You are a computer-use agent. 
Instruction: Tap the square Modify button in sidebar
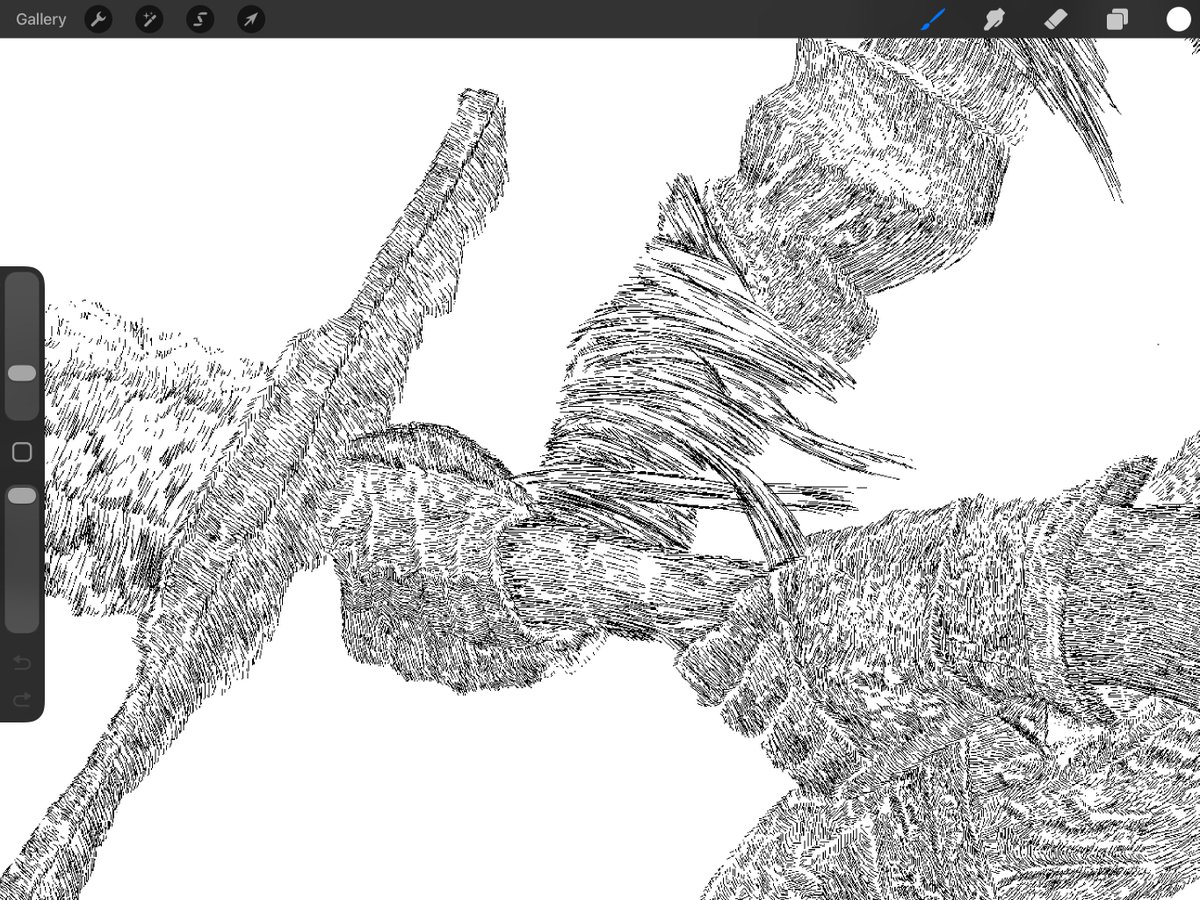[x=22, y=452]
